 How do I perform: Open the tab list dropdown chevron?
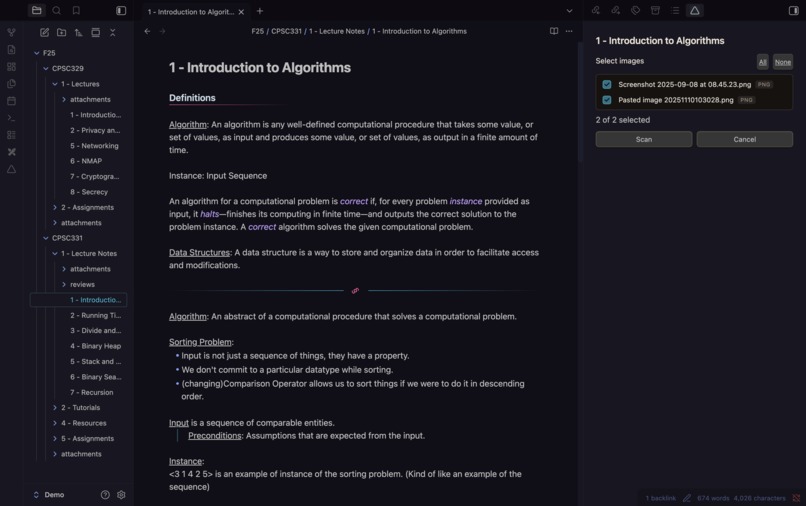(x=569, y=11)
